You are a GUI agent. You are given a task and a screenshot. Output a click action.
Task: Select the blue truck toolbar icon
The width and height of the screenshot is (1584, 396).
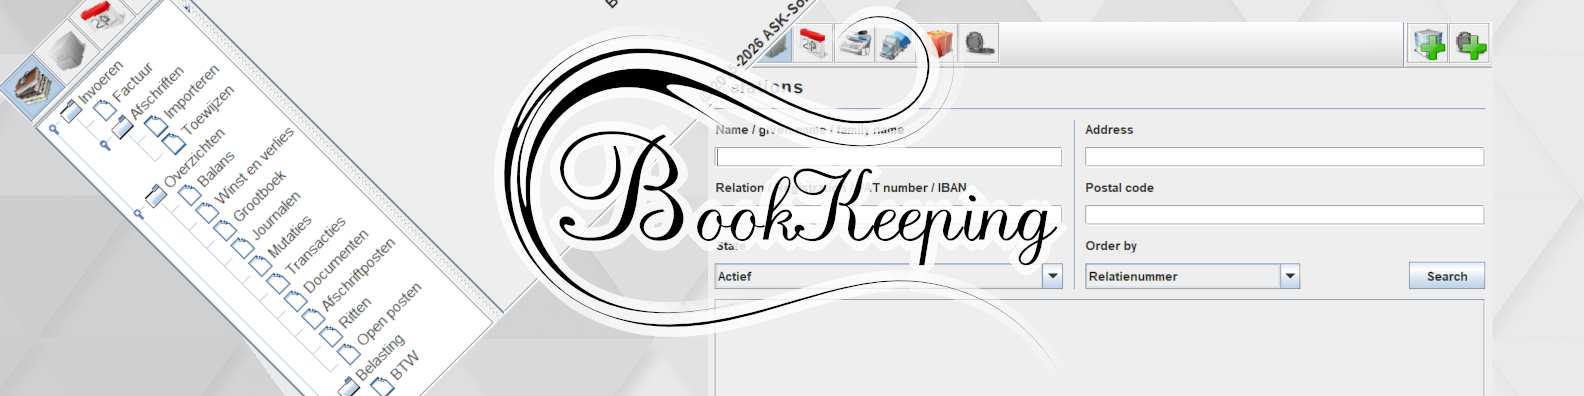click(x=896, y=43)
